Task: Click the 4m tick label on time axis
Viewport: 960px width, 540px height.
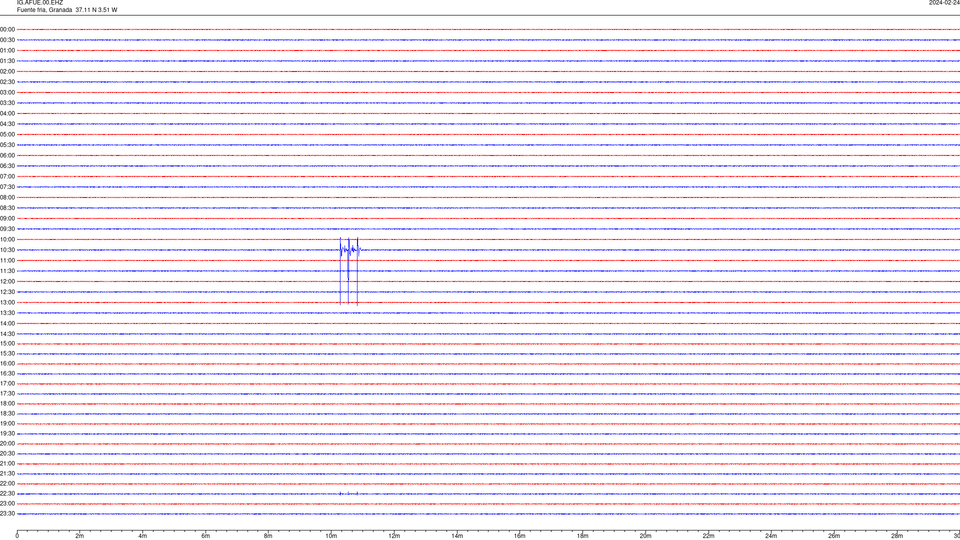Action: click(143, 536)
